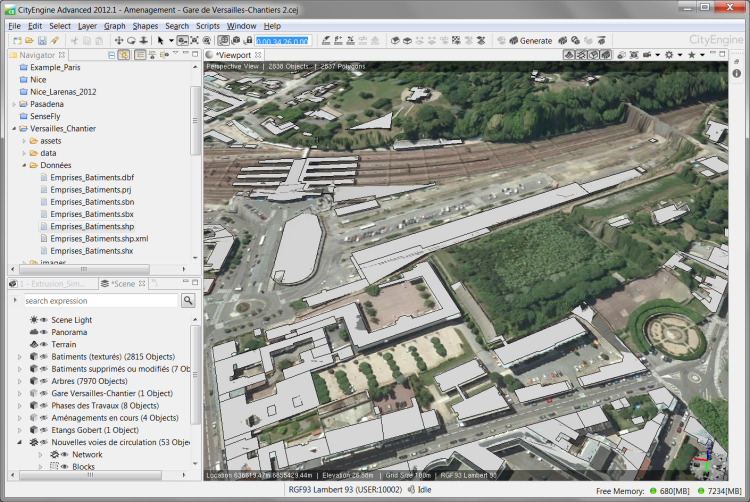
Task: Select the Move (translate) tool
Action: click(119, 41)
